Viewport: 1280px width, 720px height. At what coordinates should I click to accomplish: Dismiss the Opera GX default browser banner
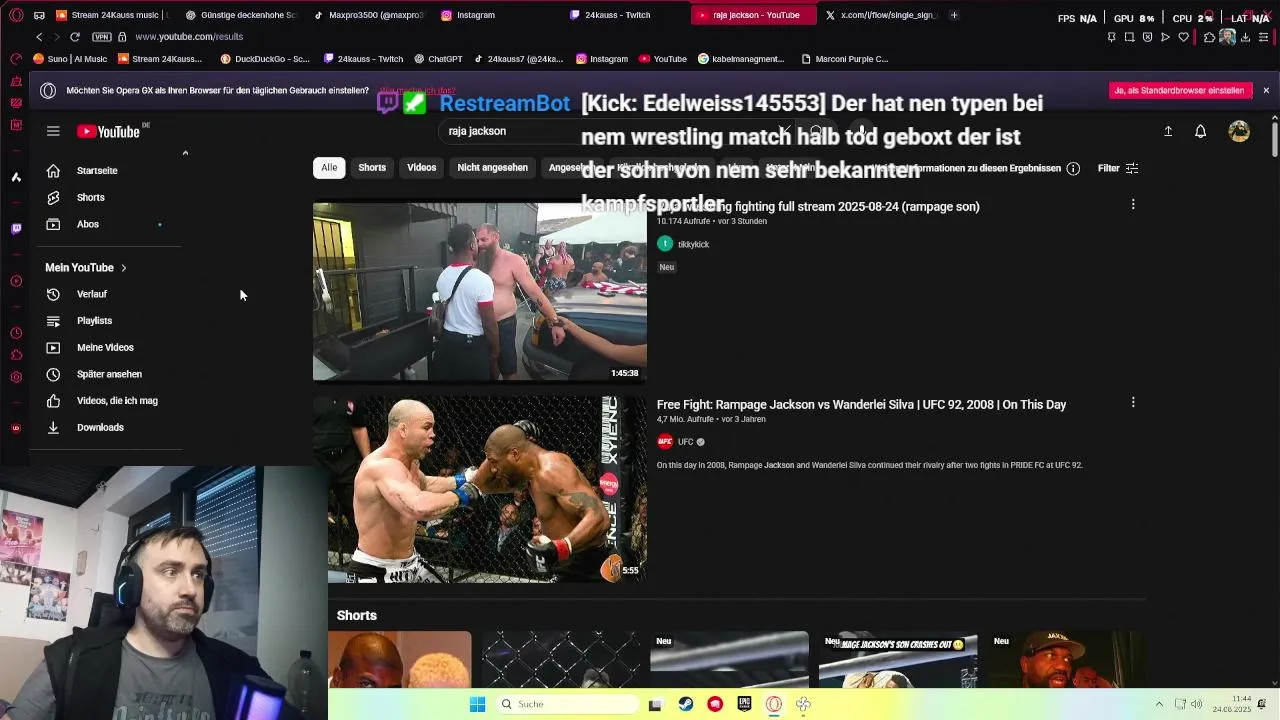pyautogui.click(x=1266, y=90)
